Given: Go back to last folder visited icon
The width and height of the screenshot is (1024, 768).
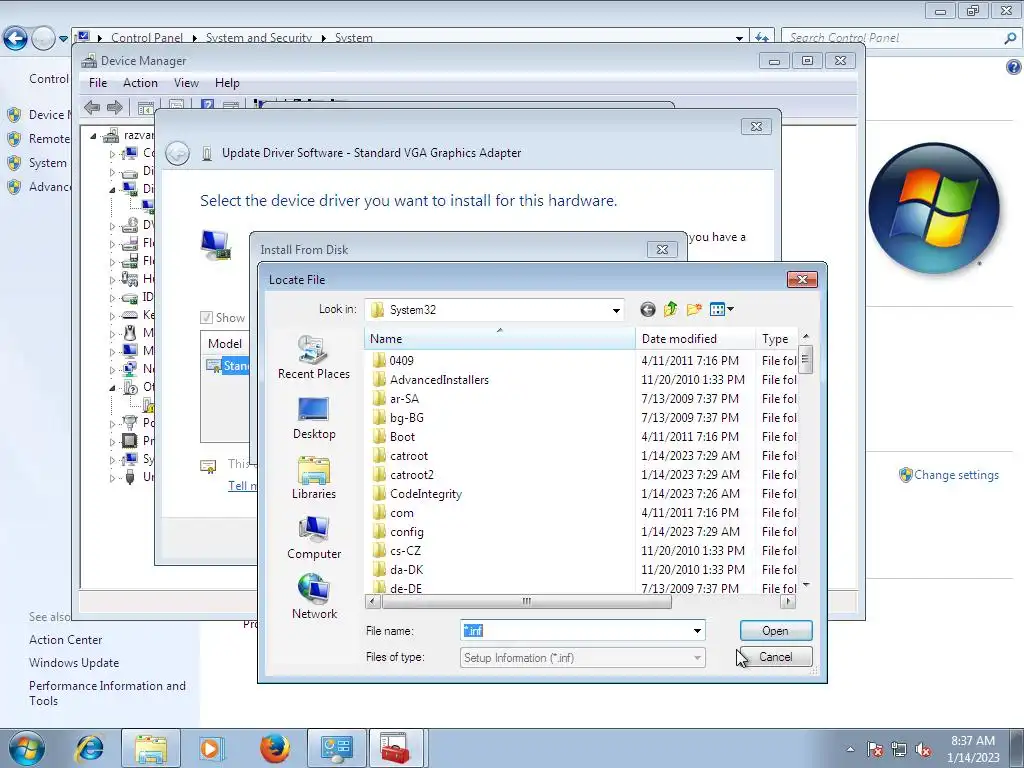Looking at the screenshot, I should 647,310.
